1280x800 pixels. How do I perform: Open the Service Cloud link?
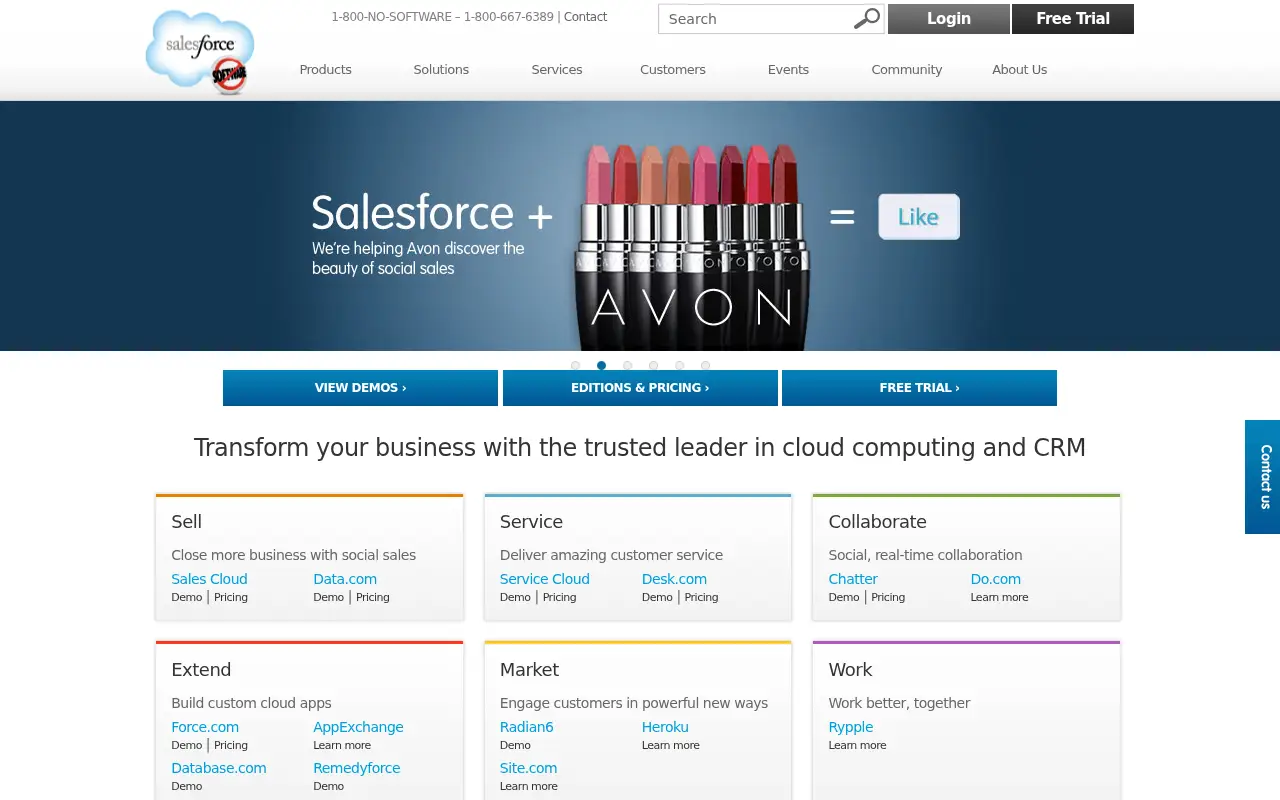pyautogui.click(x=545, y=579)
